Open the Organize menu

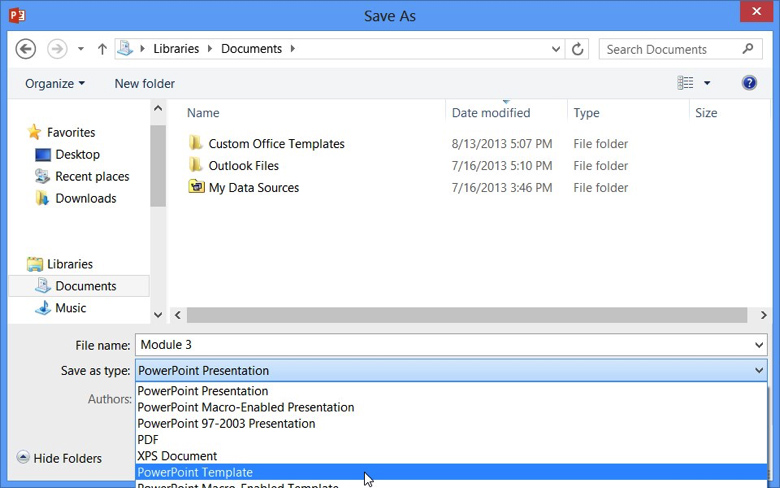tap(55, 84)
